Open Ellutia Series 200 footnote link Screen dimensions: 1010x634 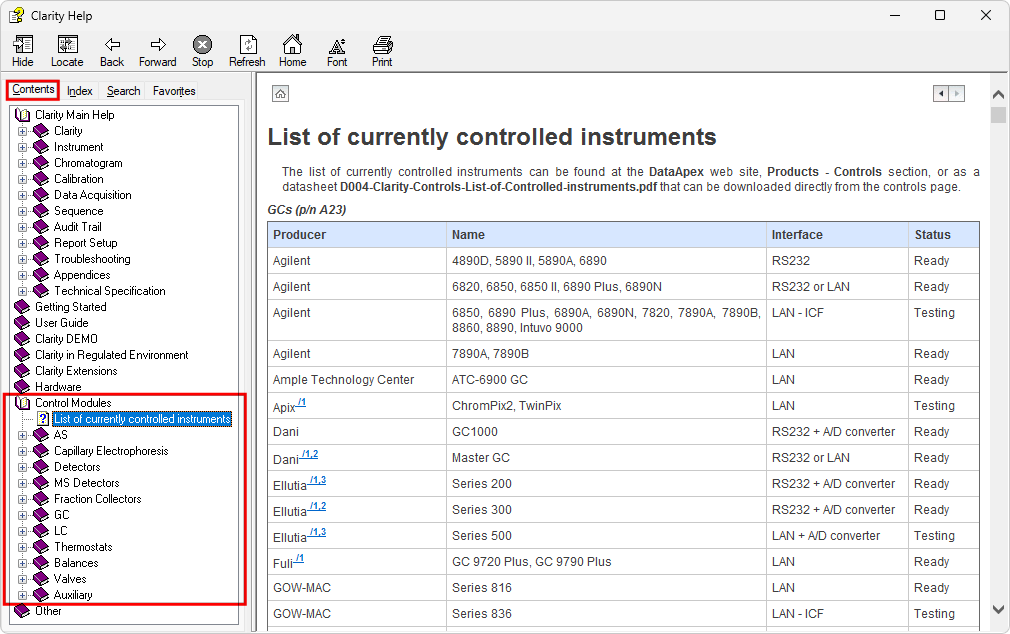(317, 480)
